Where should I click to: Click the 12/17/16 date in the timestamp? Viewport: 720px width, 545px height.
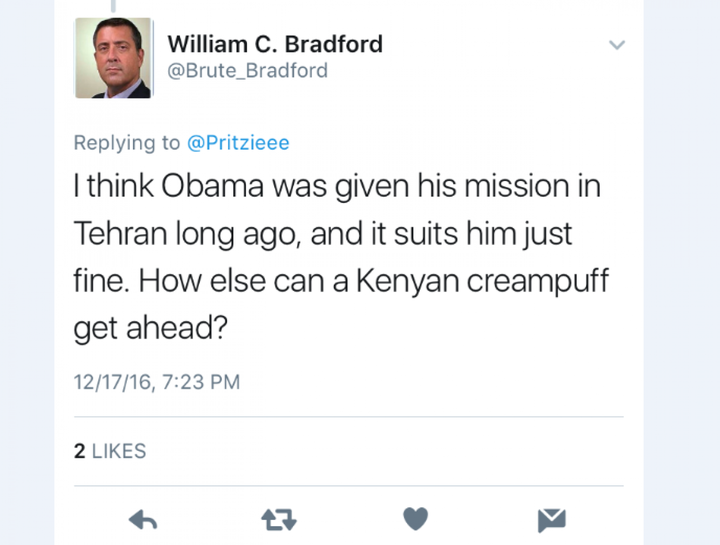(x=111, y=382)
